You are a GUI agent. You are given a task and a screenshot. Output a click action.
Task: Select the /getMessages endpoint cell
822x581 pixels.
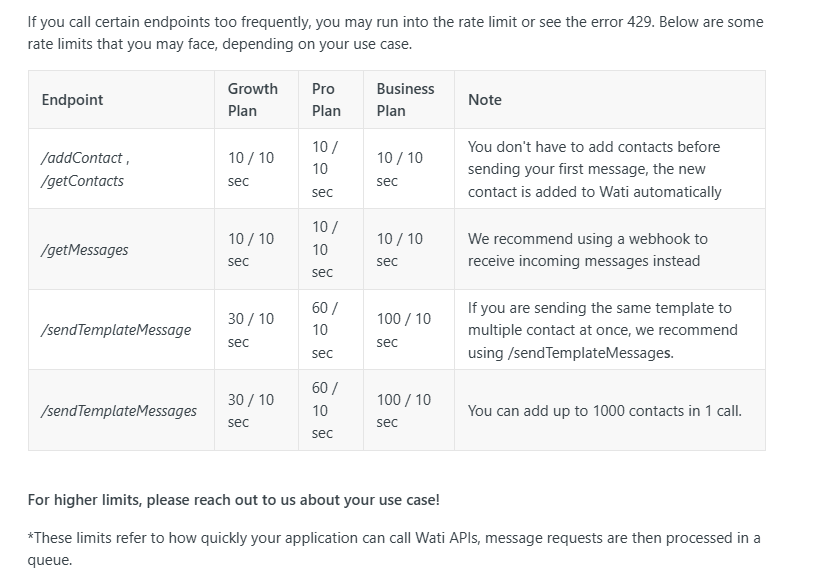121,250
